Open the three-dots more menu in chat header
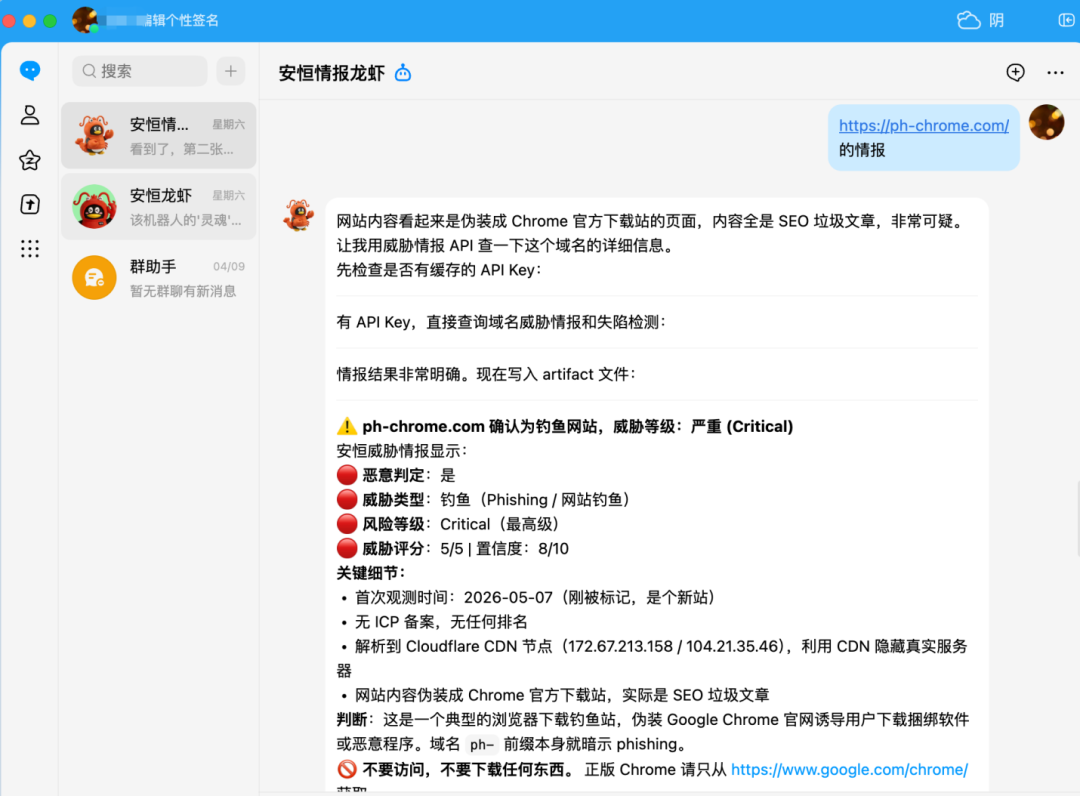The width and height of the screenshot is (1080, 796). click(x=1055, y=72)
